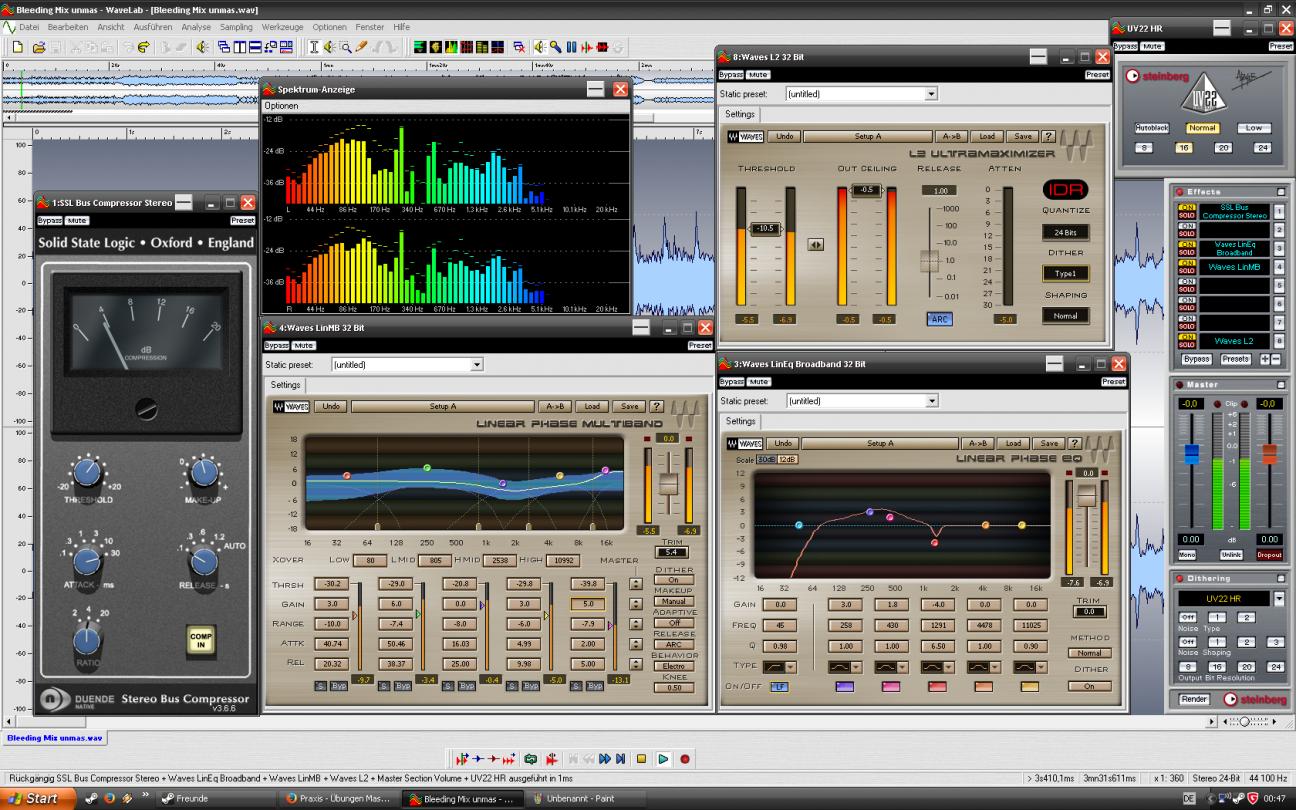
Task: Click the yellow redo arrow toolbar icon
Action: [144, 47]
